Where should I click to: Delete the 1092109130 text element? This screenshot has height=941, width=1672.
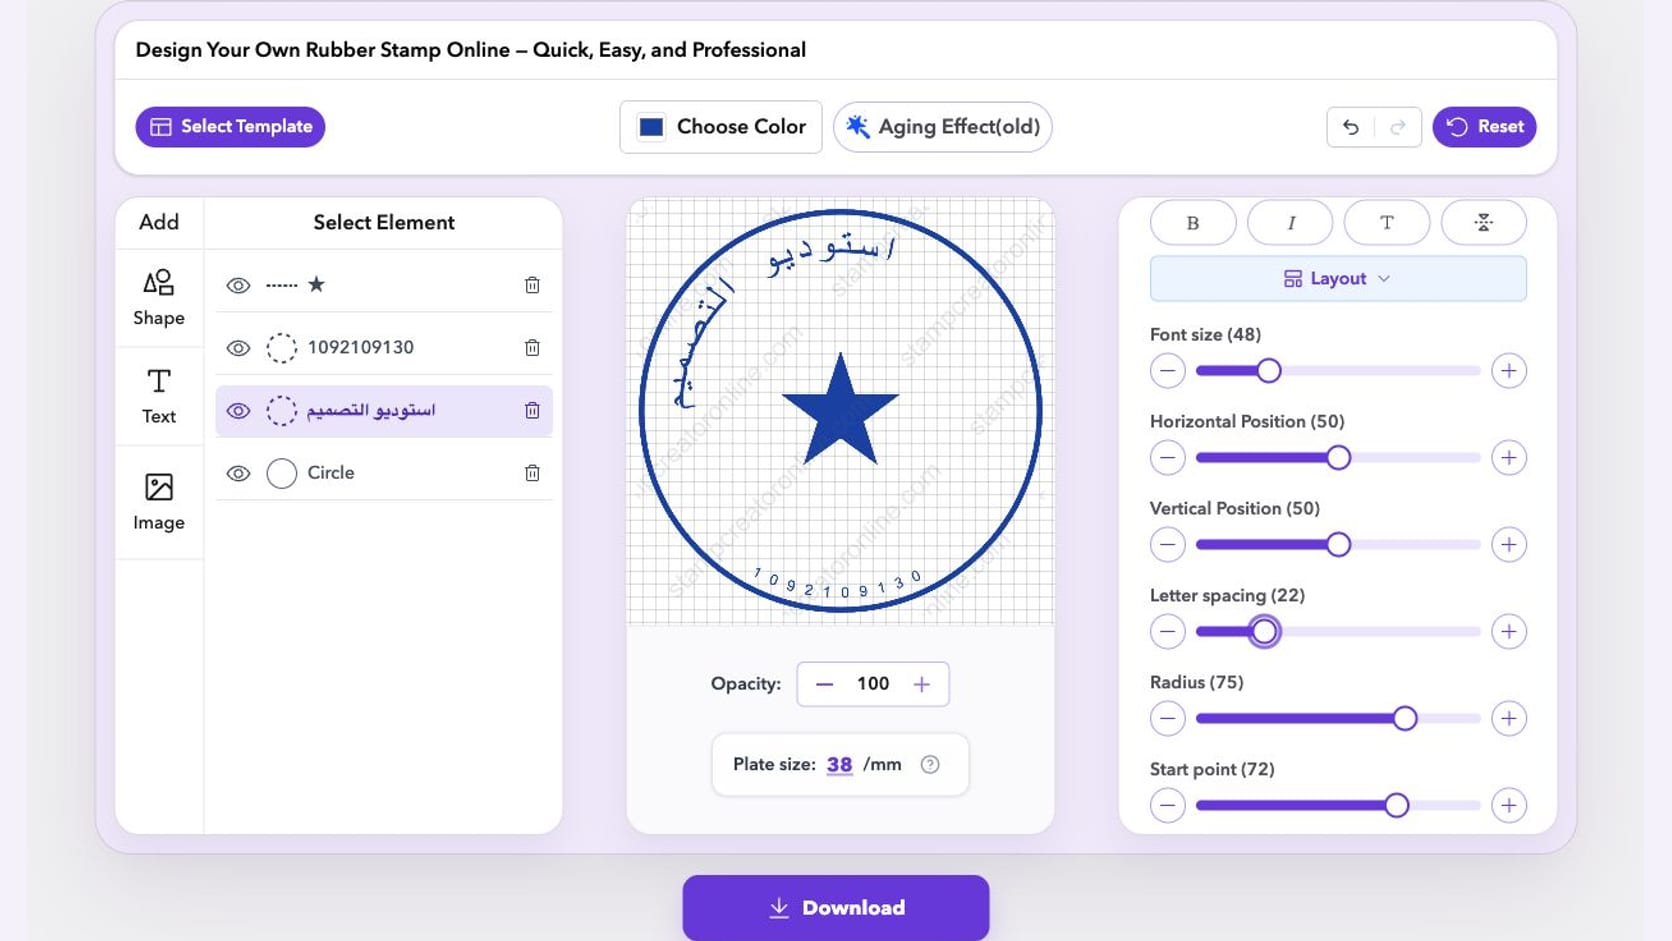[532, 347]
